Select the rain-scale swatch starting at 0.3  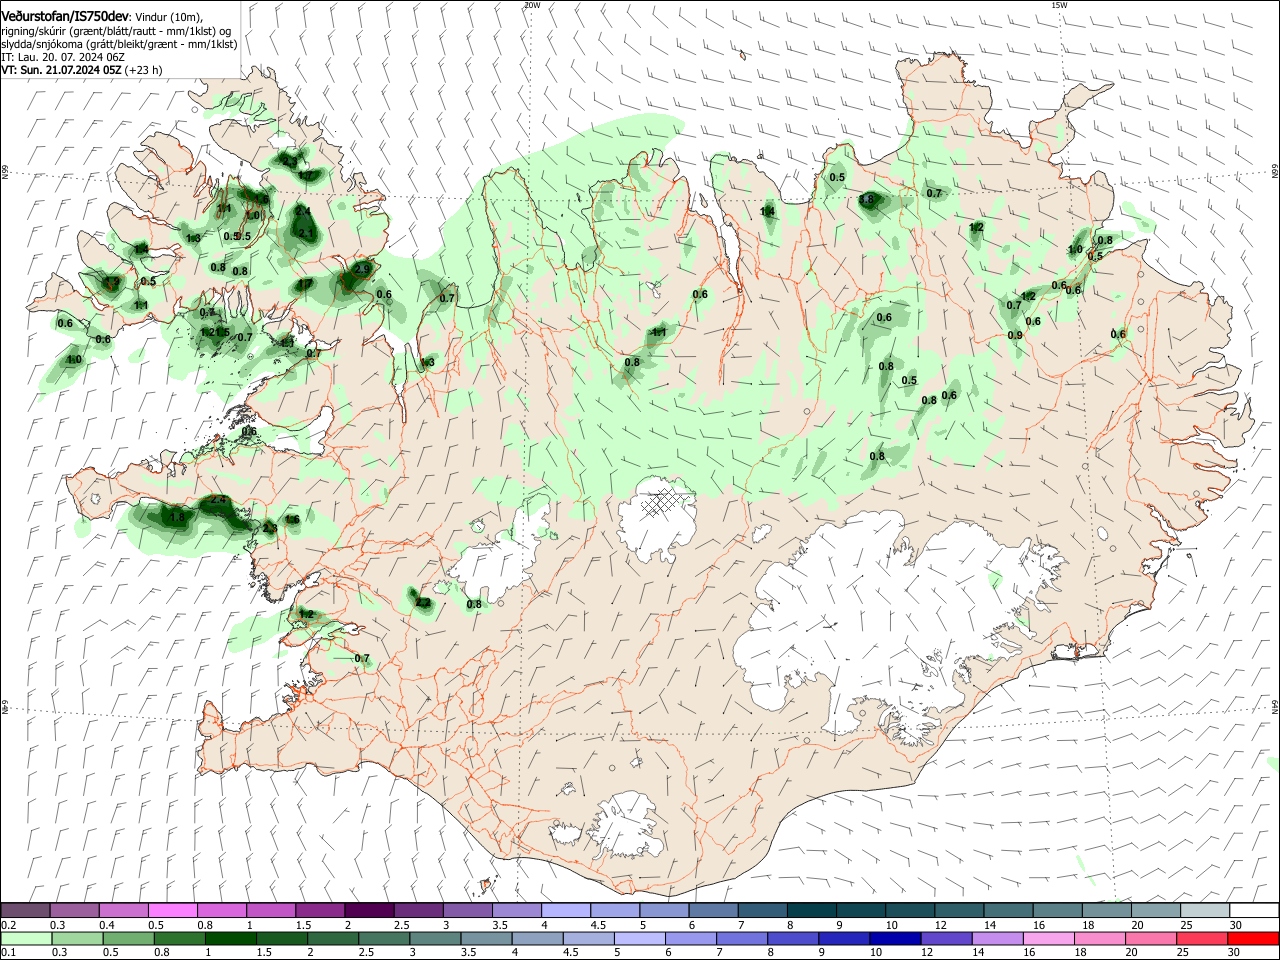pos(77,938)
